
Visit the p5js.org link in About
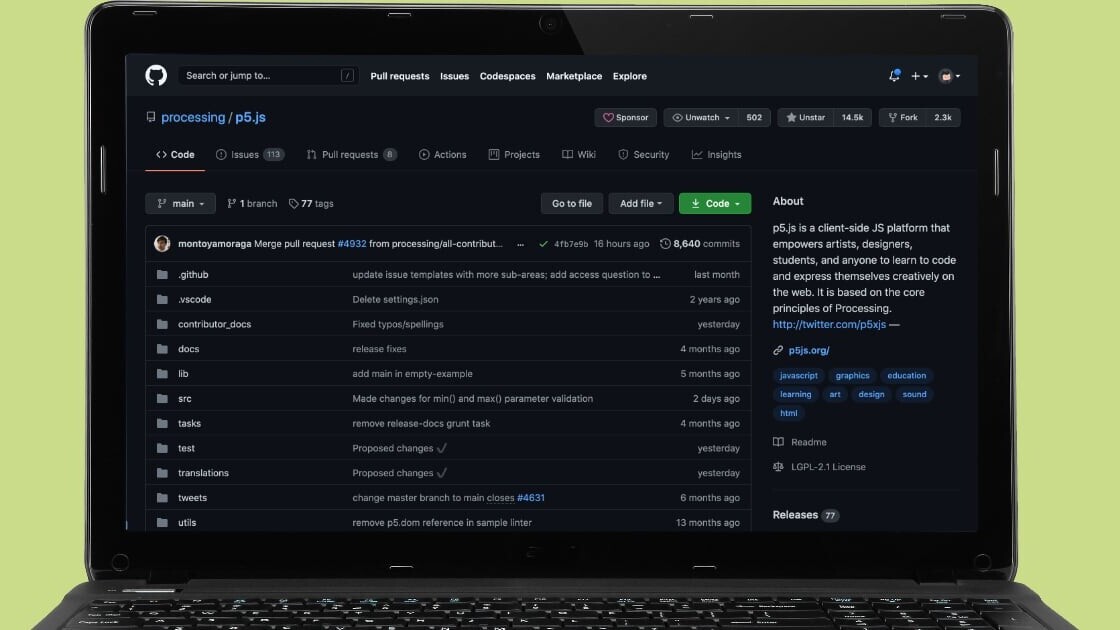click(x=810, y=350)
